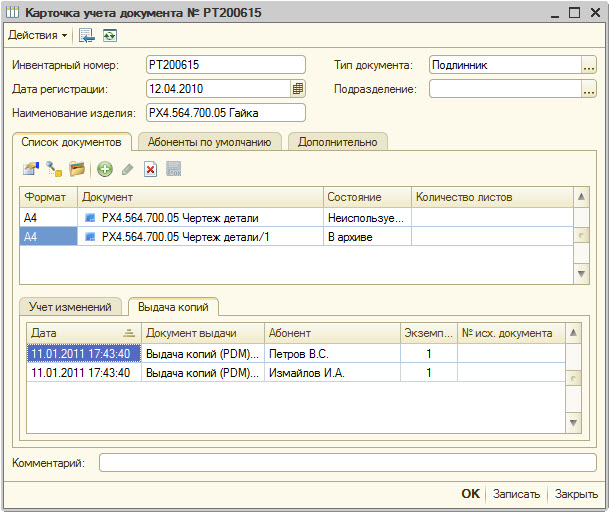This screenshot has height=512, width=609.
Task: Click the document icon of Чертеж детали/1 row
Action: point(90,237)
